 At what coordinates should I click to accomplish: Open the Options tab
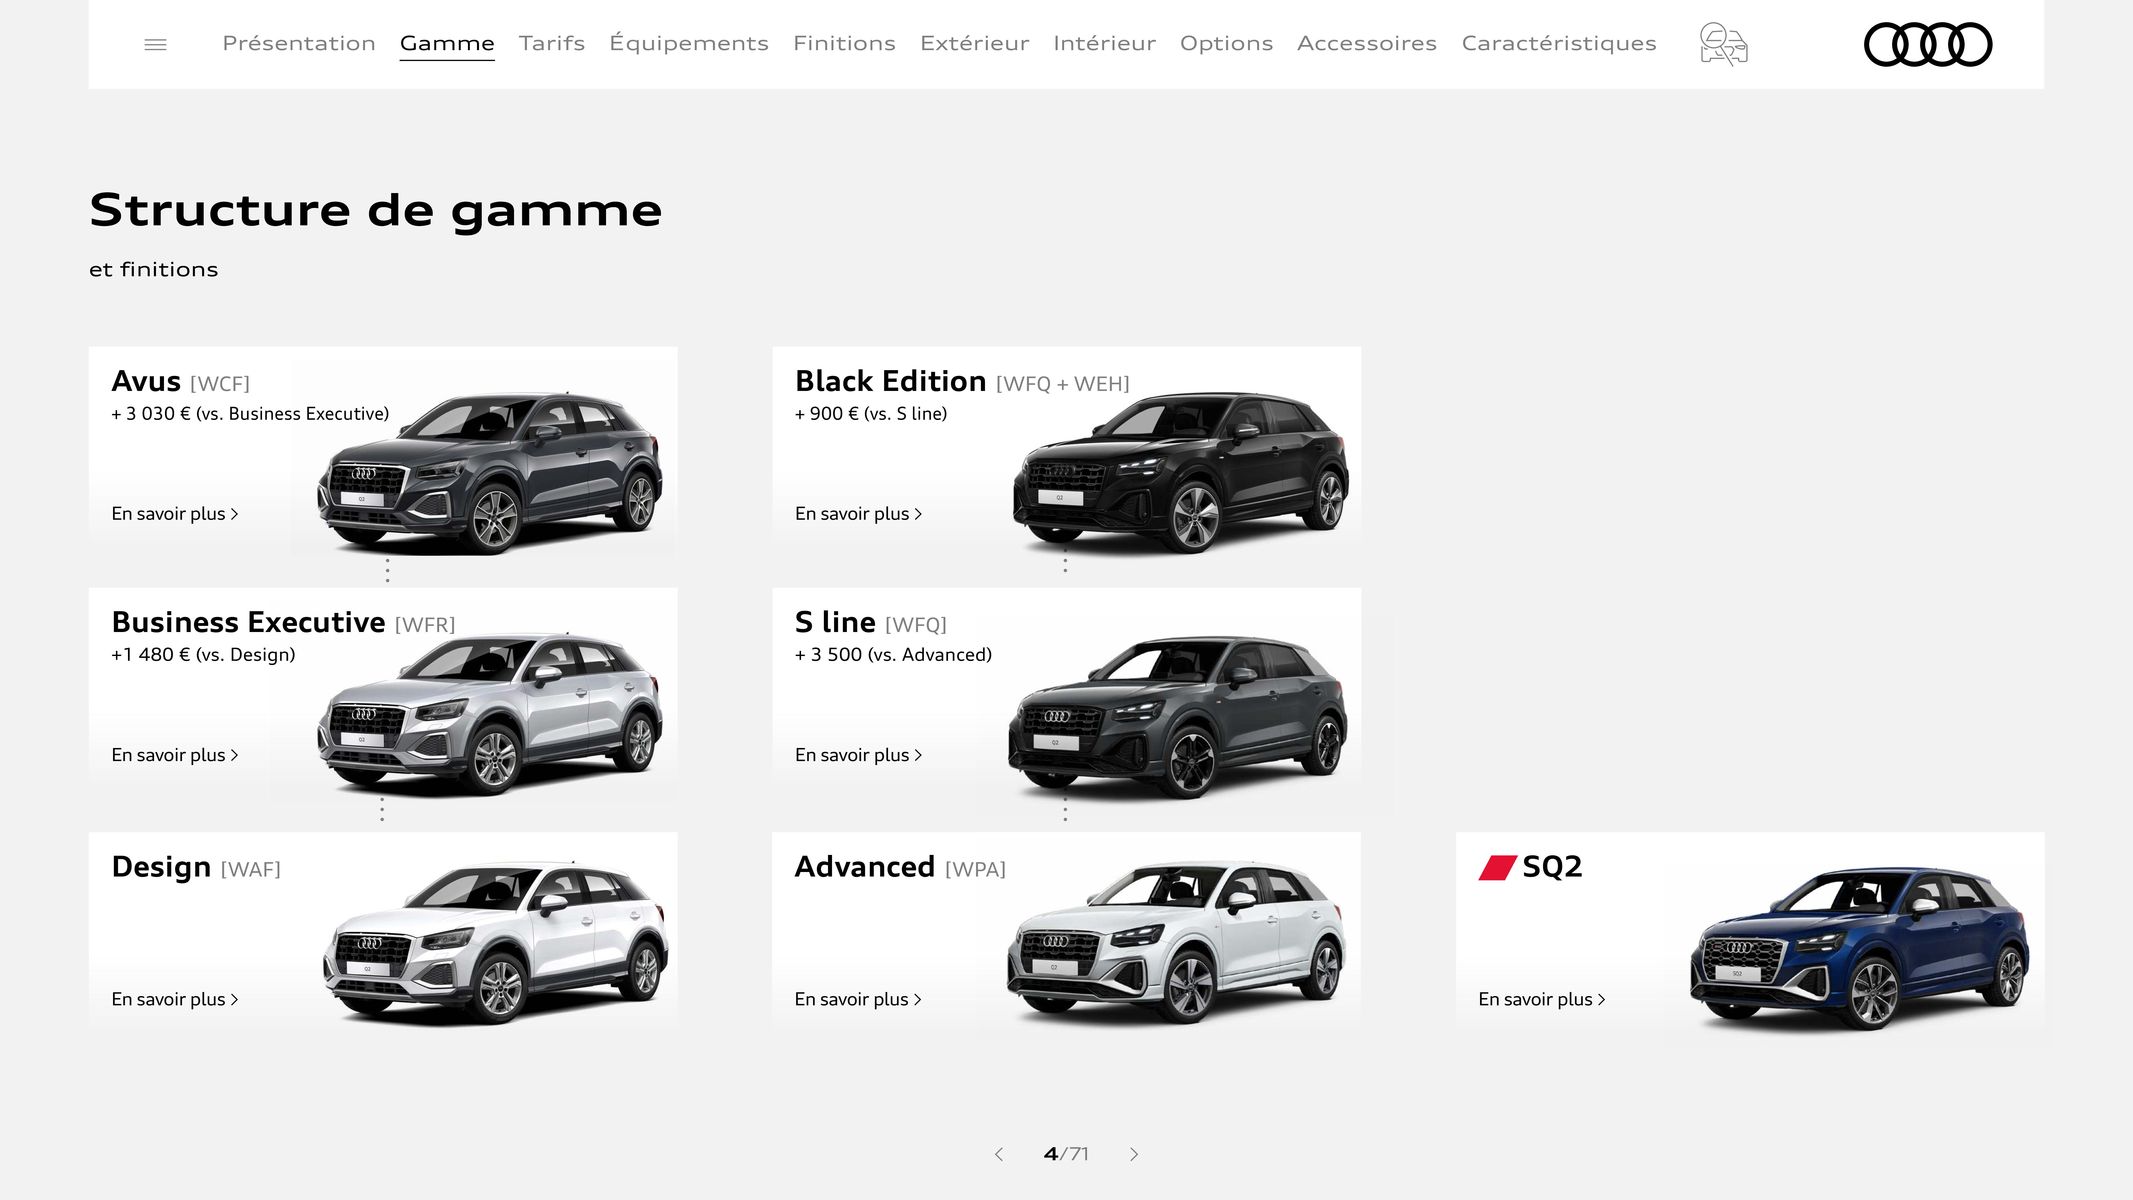pos(1226,43)
